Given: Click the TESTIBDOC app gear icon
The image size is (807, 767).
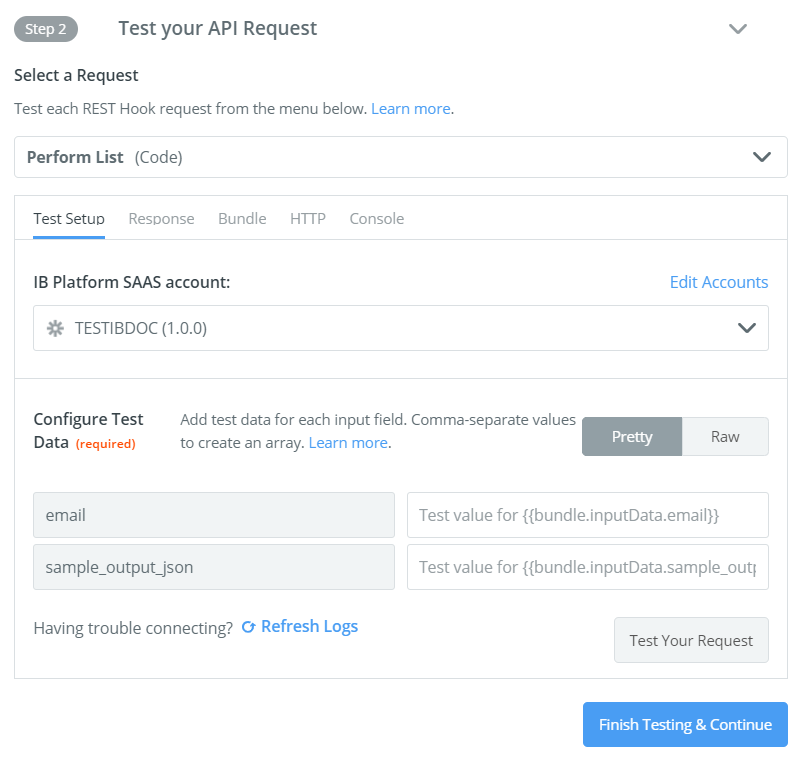Looking at the screenshot, I should coord(56,328).
